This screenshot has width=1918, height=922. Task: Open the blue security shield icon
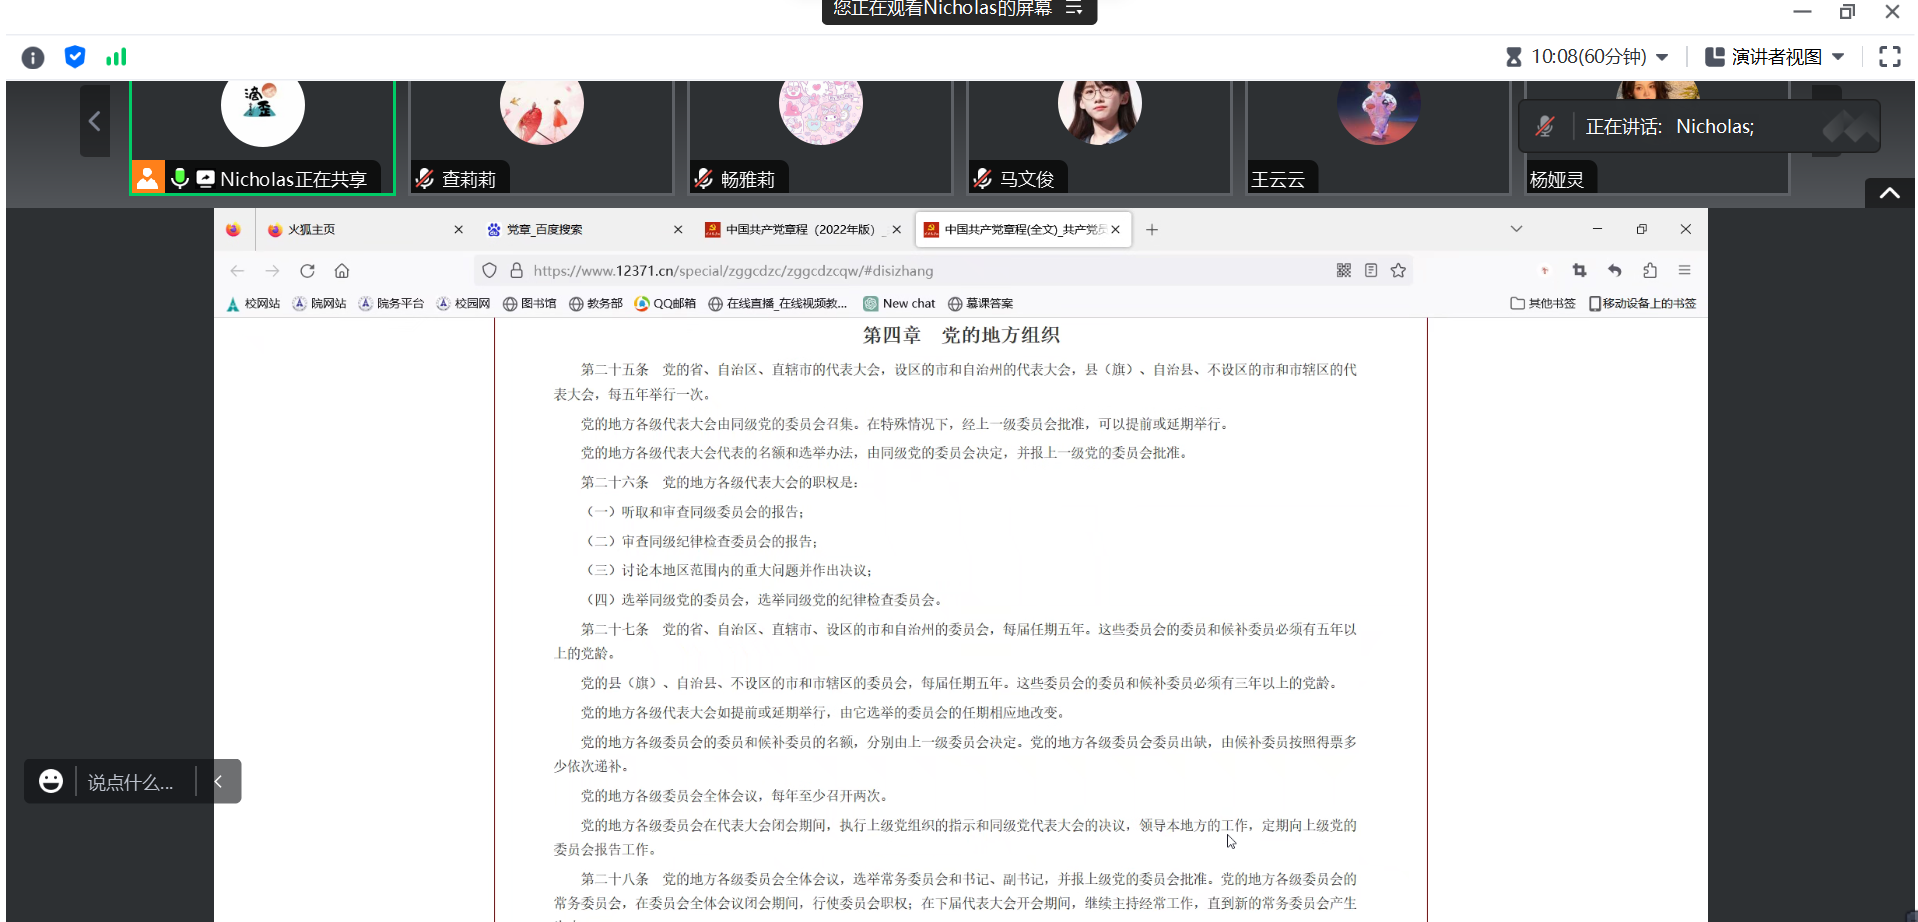75,57
